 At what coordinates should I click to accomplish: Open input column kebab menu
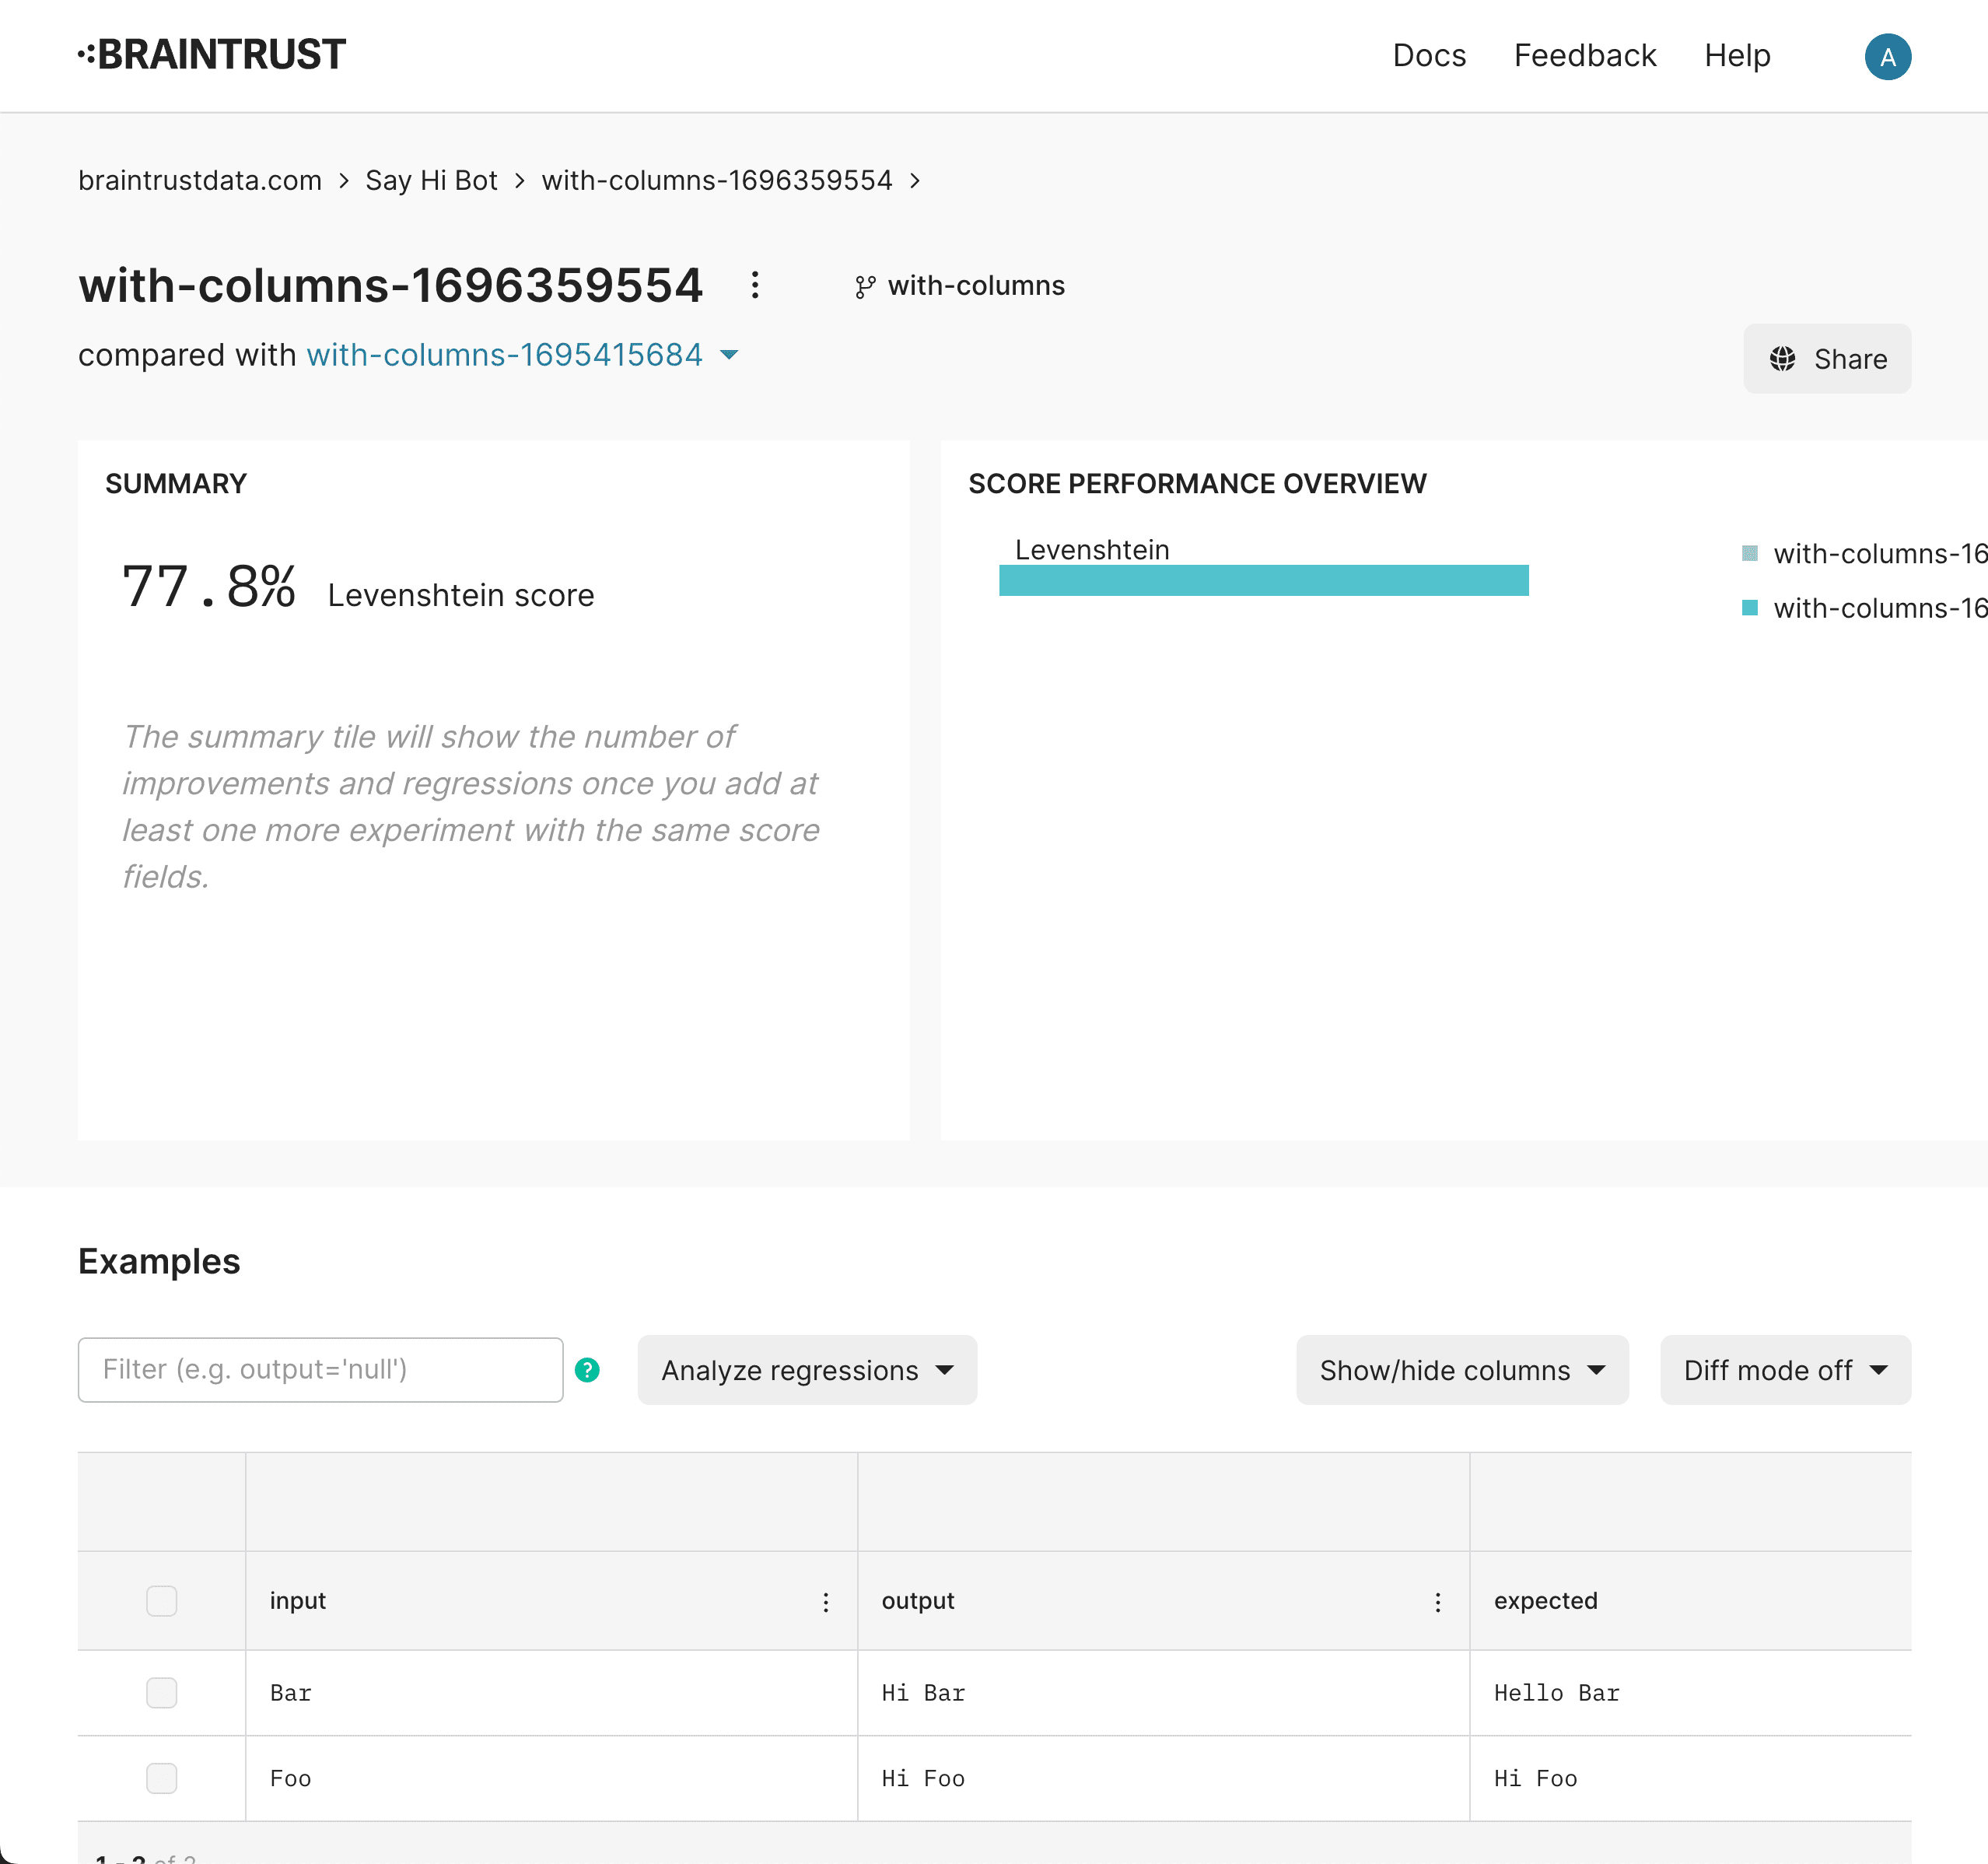[x=825, y=1602]
